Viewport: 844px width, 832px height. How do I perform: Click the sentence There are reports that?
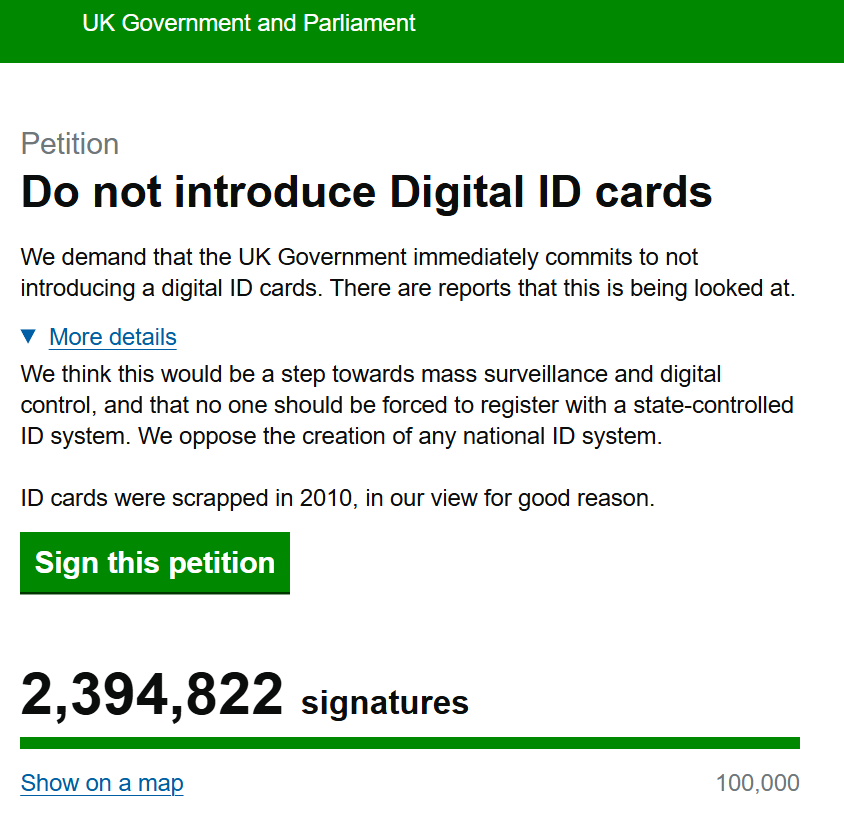pos(563,289)
